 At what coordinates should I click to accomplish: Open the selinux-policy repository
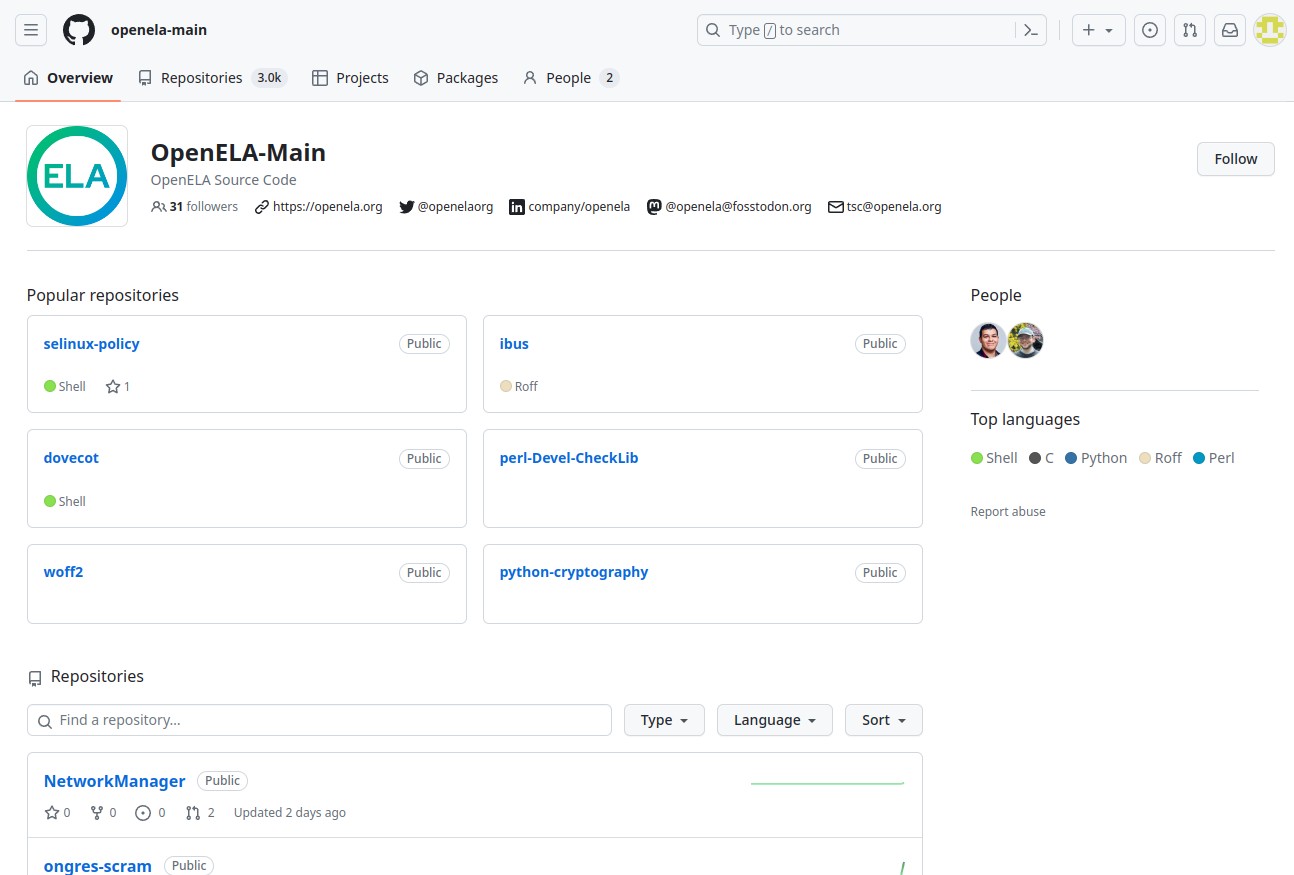pos(92,344)
